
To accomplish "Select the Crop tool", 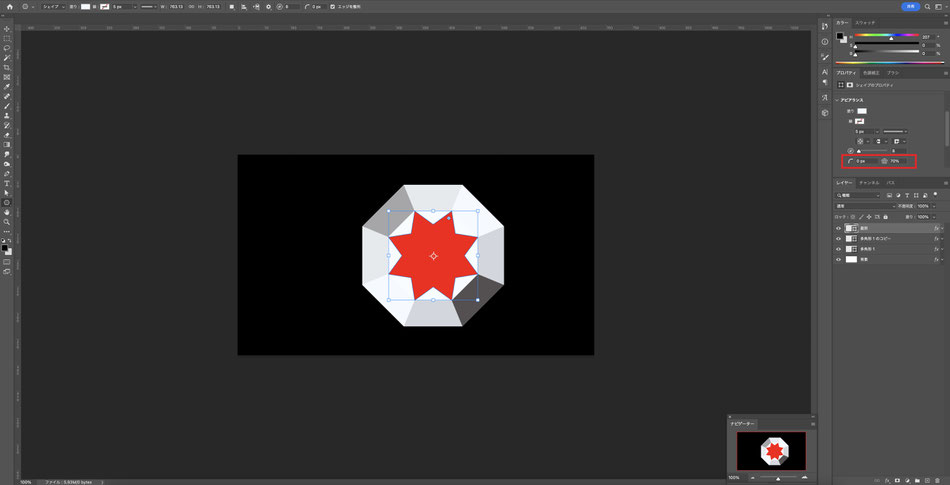I will [x=7, y=67].
